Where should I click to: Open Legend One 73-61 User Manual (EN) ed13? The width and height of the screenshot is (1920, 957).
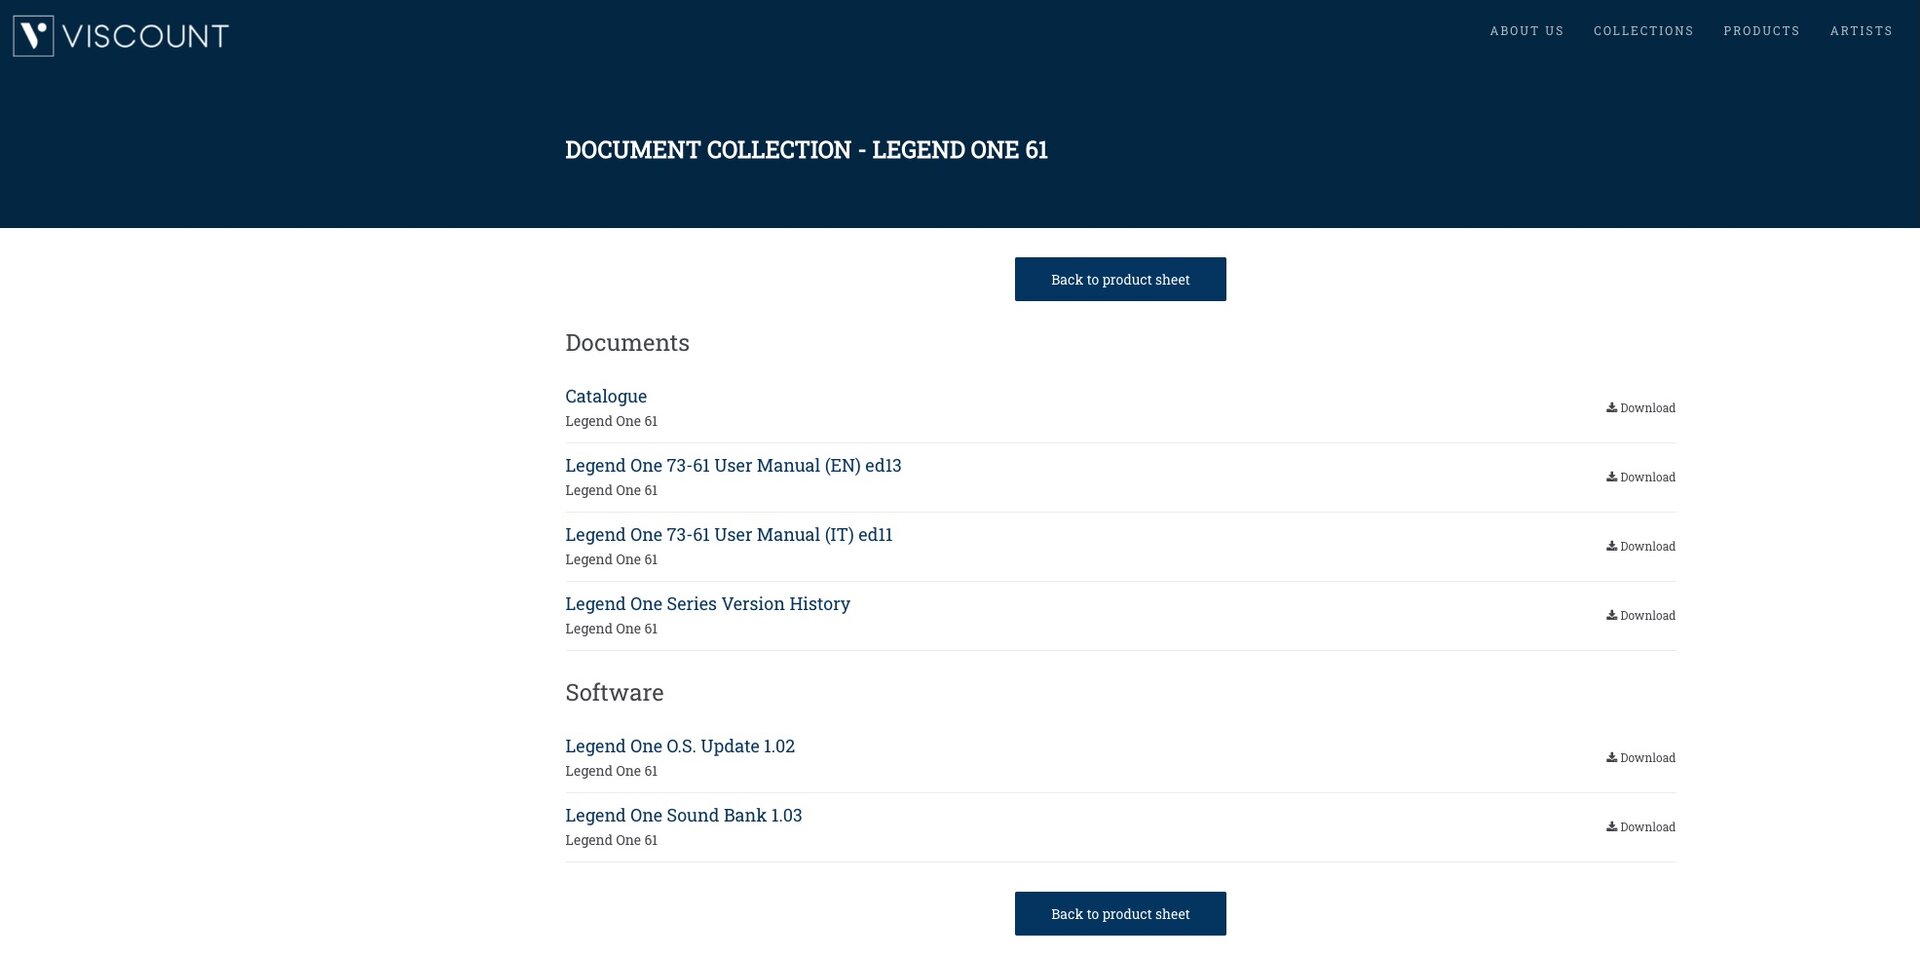(733, 465)
